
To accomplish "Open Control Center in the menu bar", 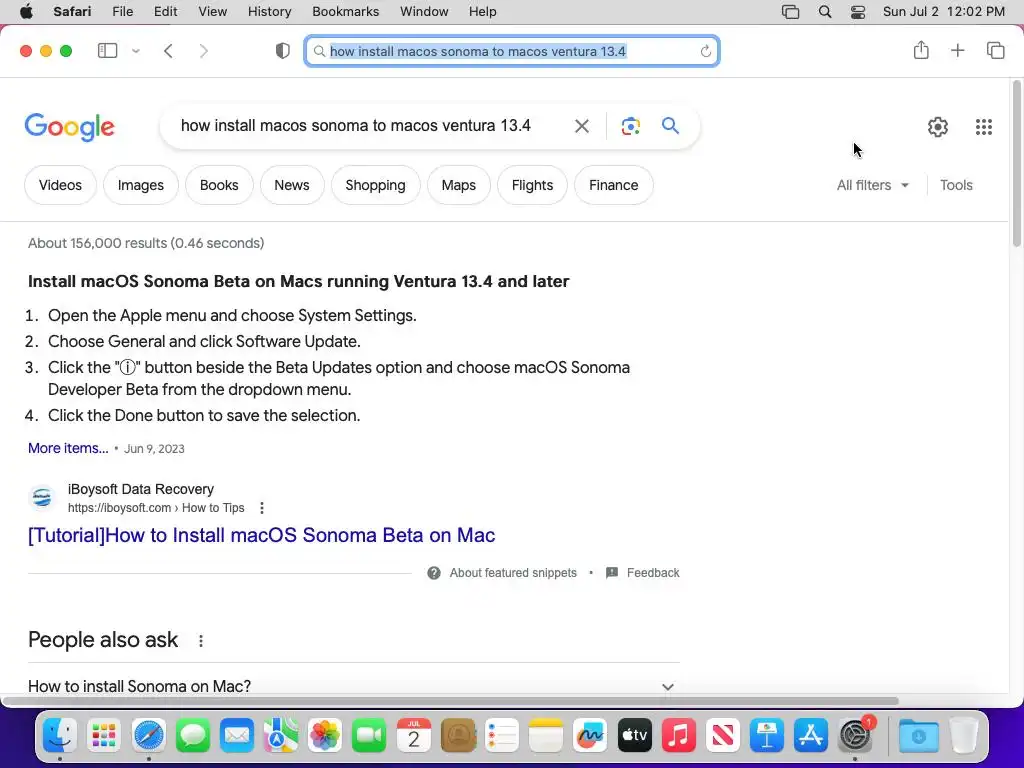I will click(857, 12).
